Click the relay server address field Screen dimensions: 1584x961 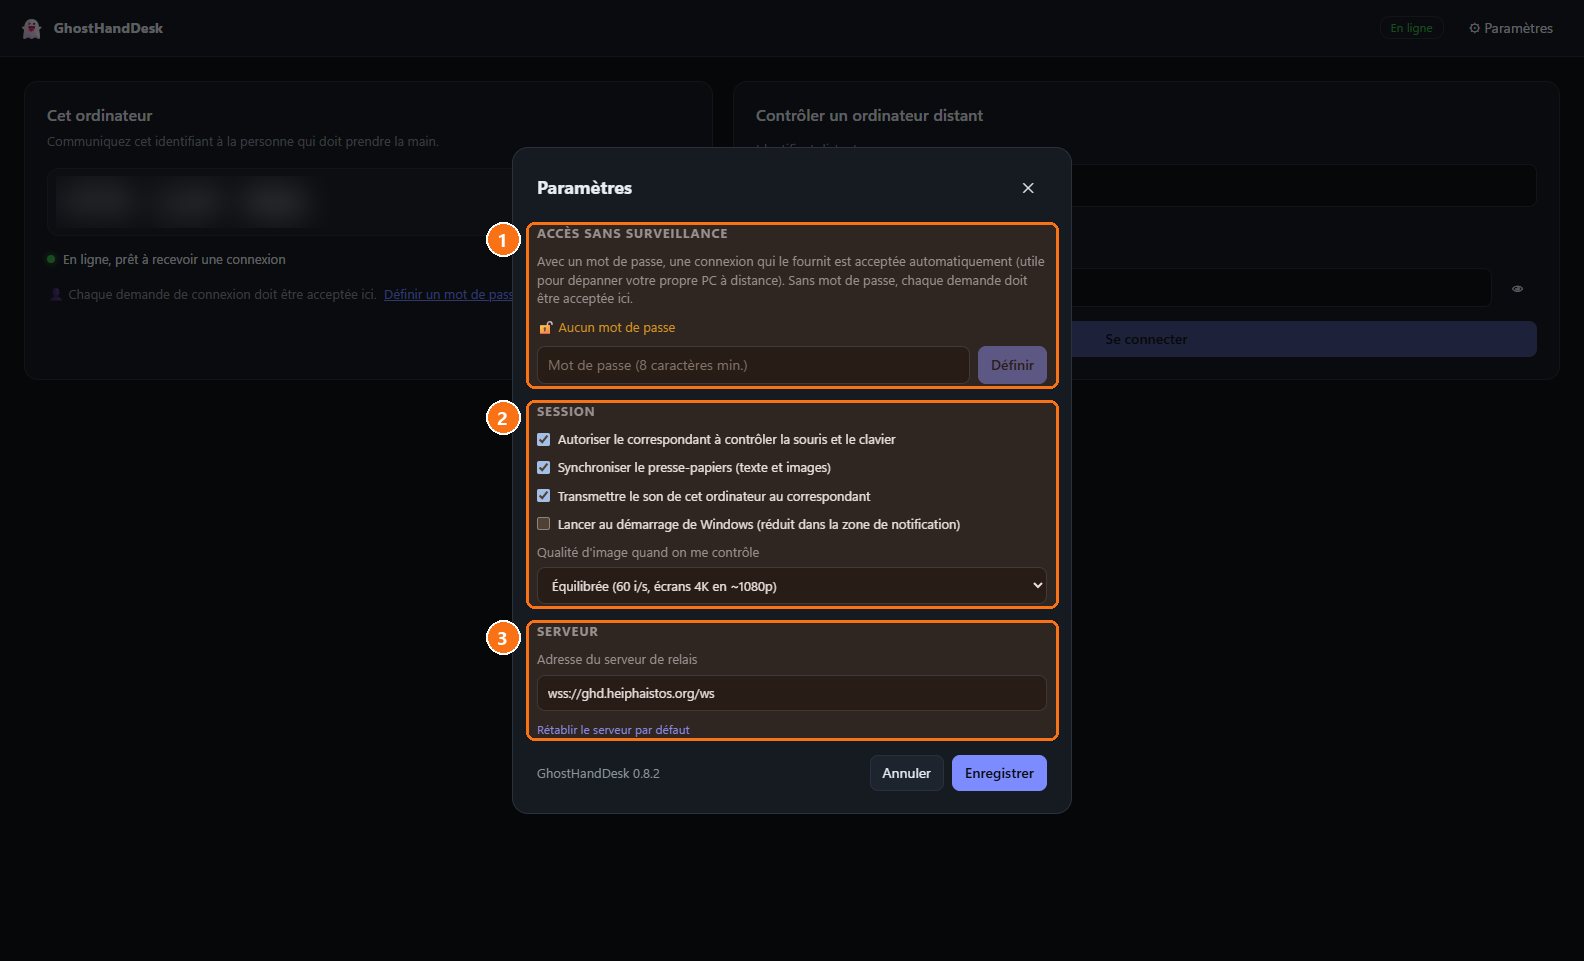[792, 693]
